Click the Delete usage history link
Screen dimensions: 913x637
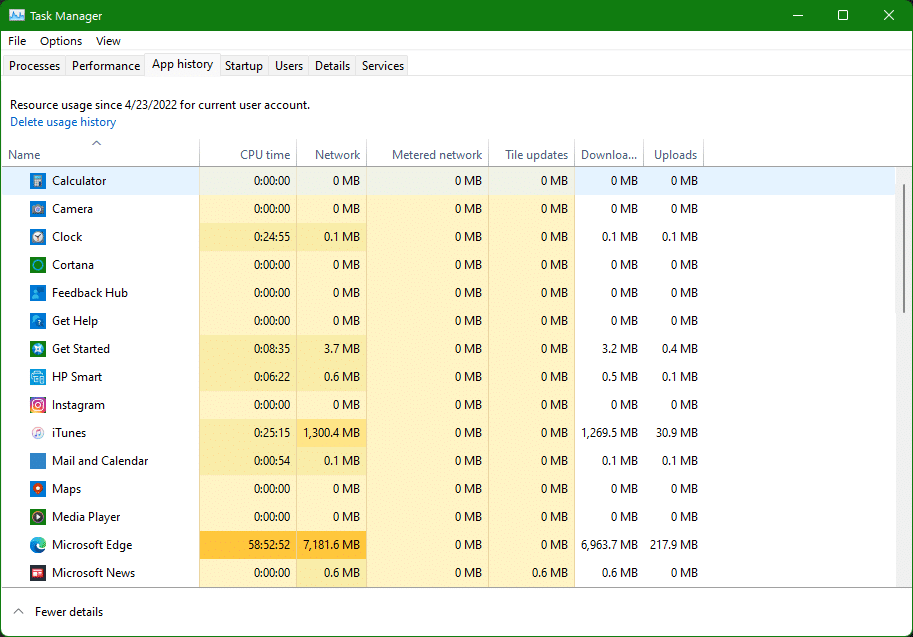click(x=63, y=122)
